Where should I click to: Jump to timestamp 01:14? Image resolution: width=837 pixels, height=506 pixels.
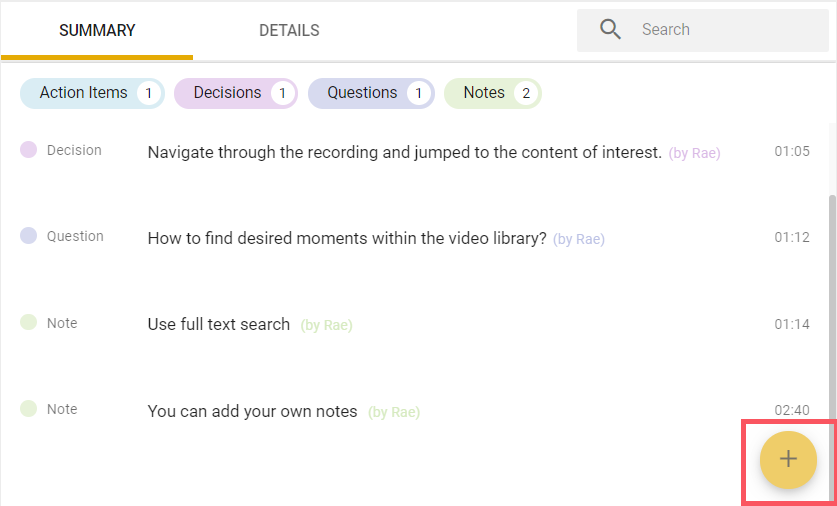(792, 325)
